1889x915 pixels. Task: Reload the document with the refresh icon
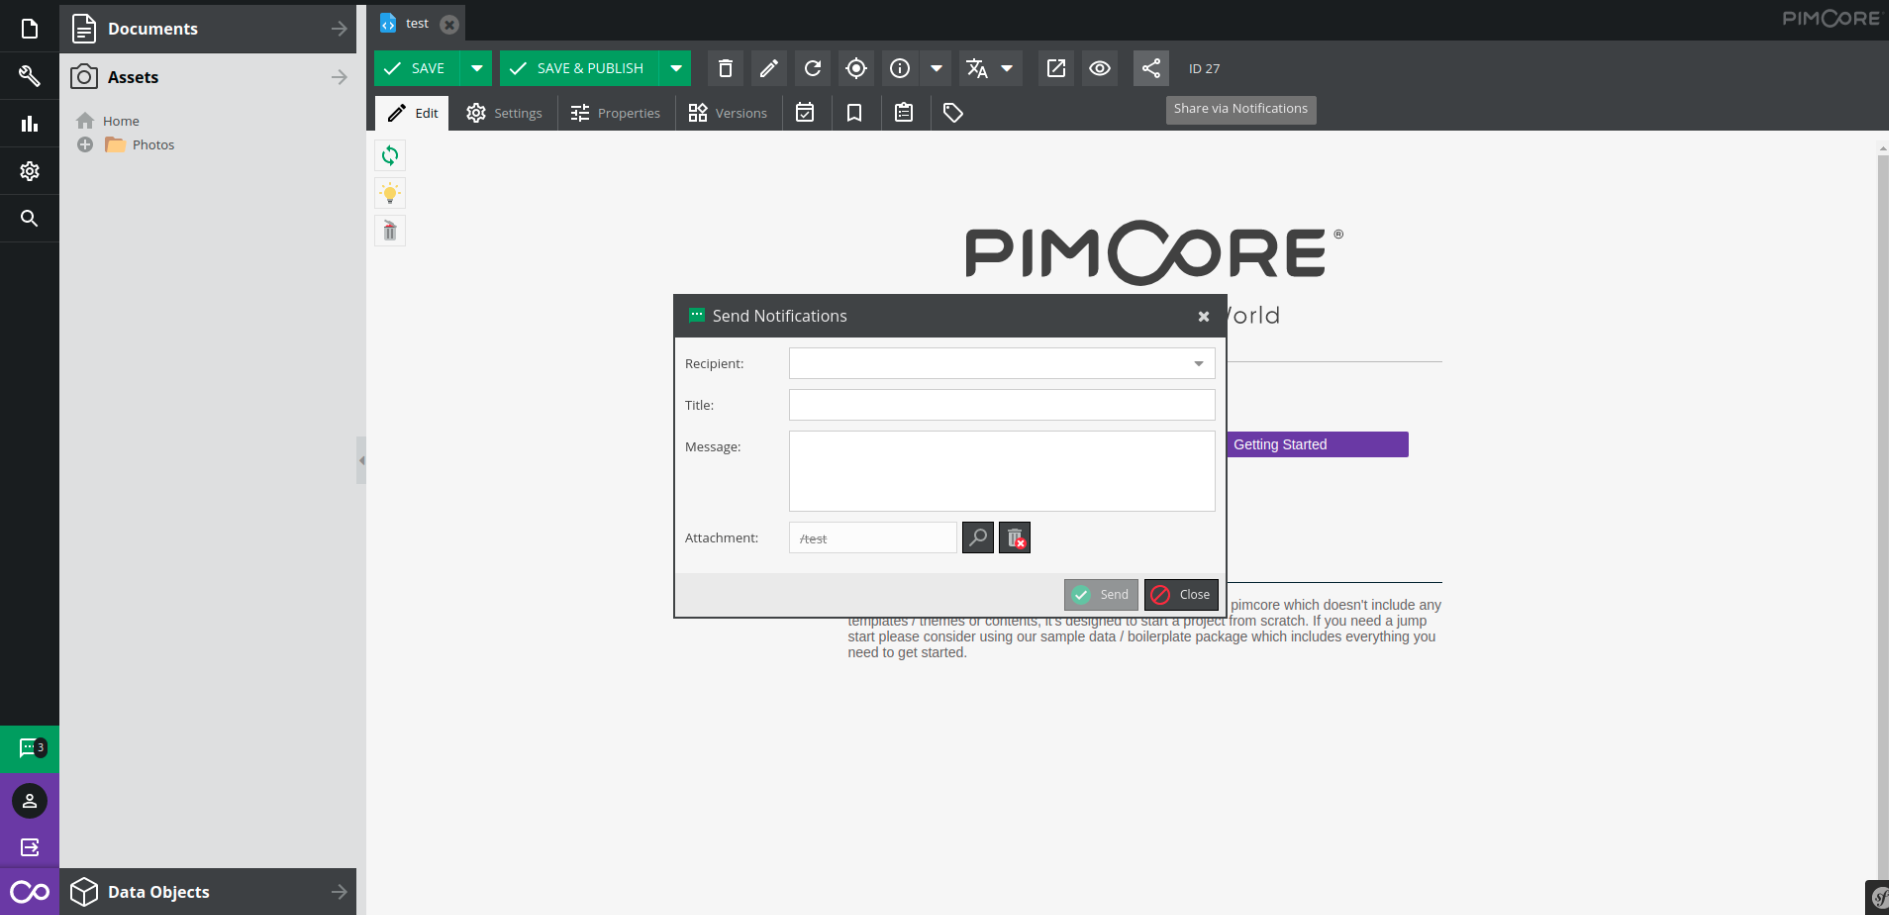point(813,68)
